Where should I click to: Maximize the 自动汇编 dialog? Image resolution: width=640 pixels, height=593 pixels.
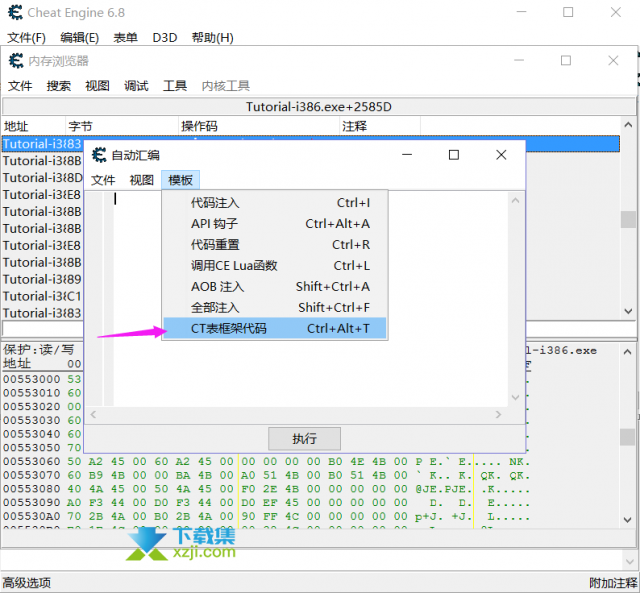pos(454,155)
